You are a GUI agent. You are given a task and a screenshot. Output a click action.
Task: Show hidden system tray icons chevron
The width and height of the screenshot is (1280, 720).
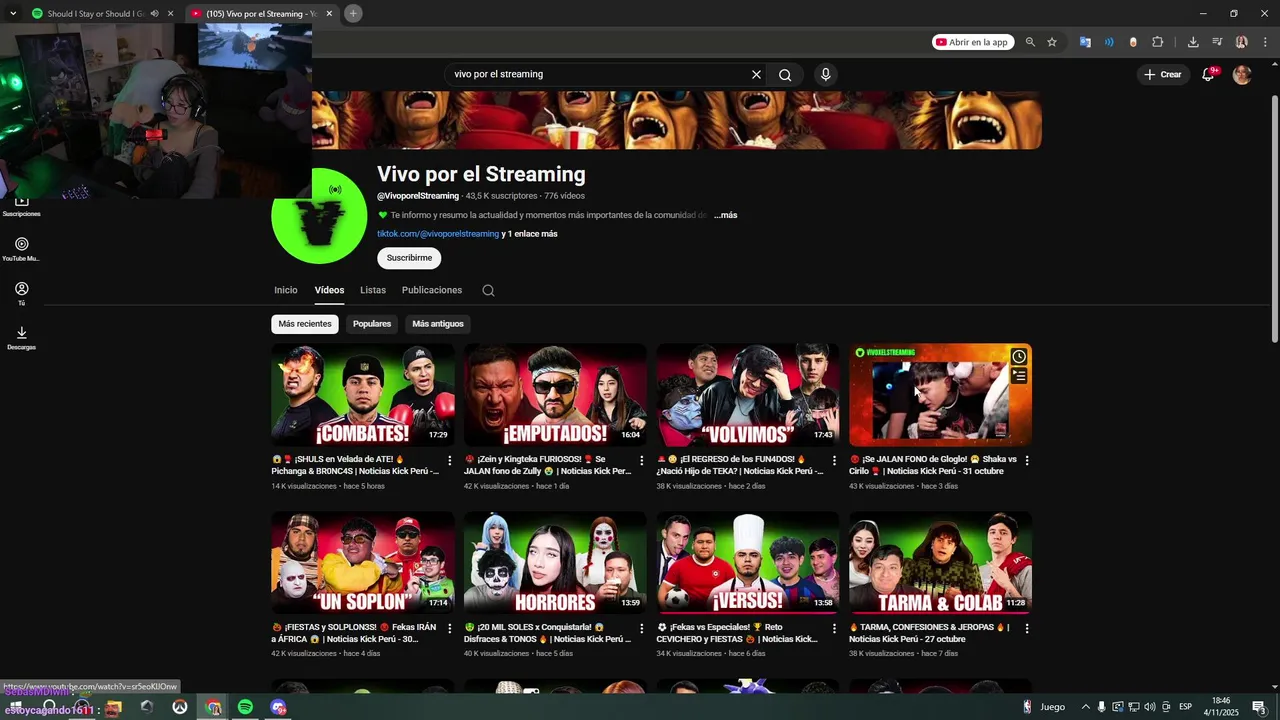[1086, 707]
